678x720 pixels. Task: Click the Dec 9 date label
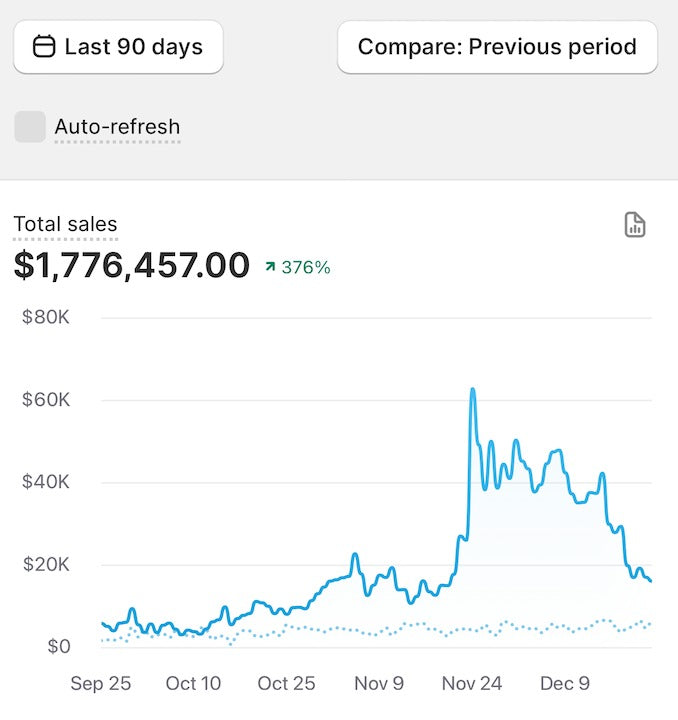click(565, 683)
